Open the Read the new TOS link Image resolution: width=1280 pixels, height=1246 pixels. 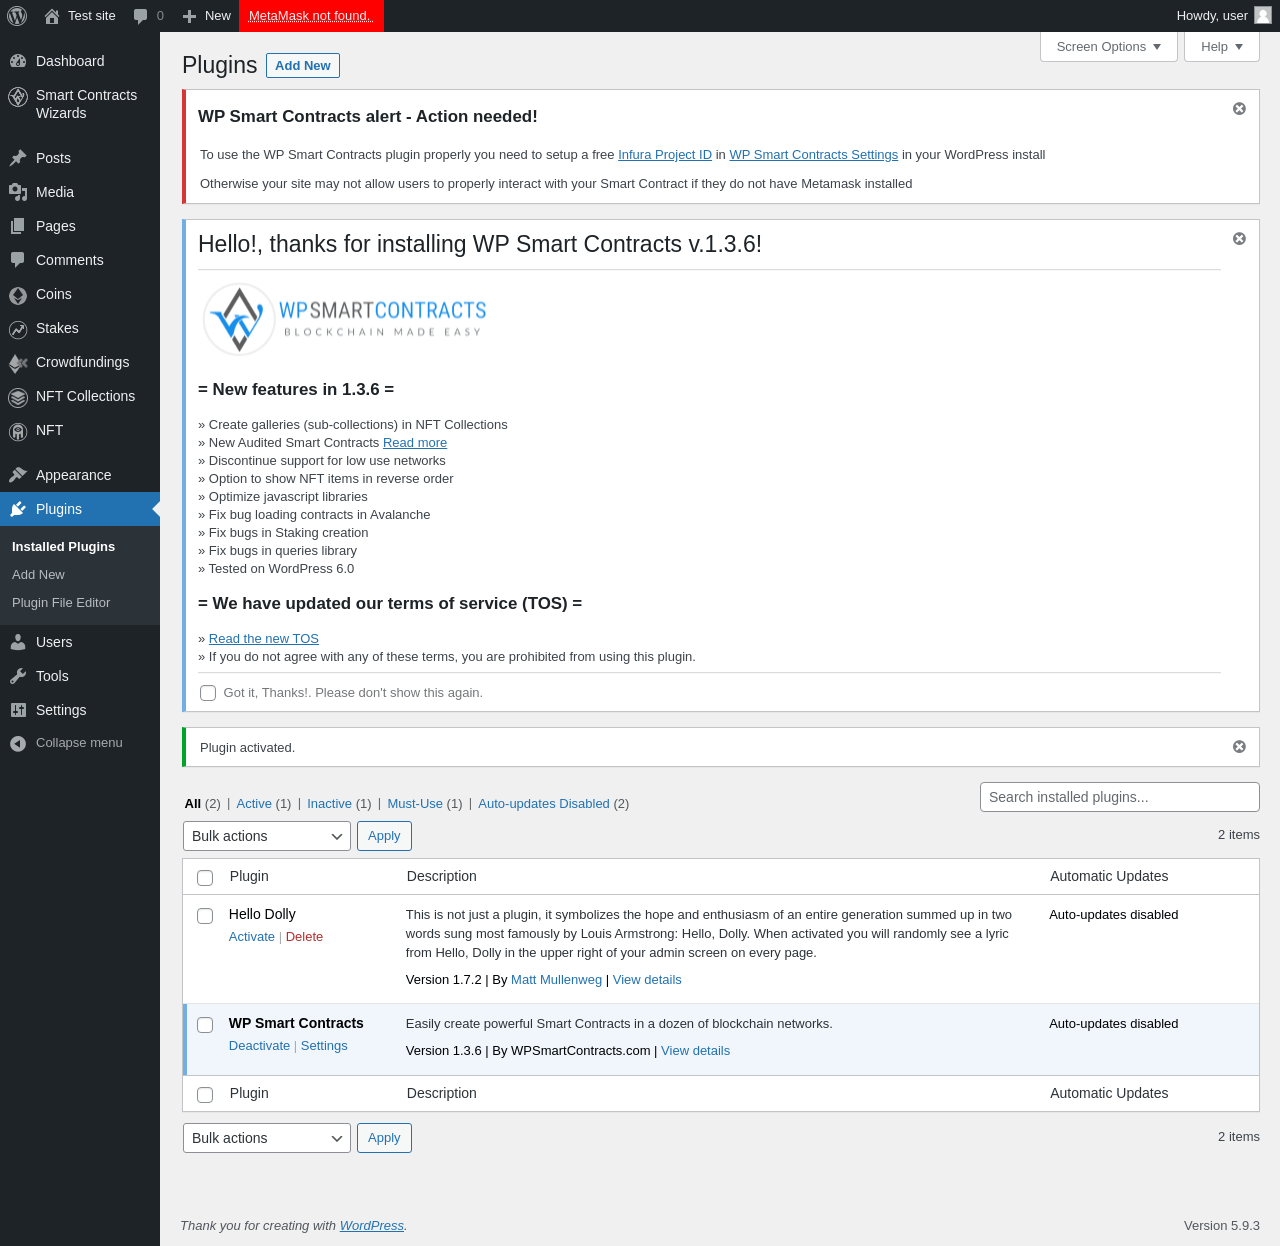coord(264,639)
